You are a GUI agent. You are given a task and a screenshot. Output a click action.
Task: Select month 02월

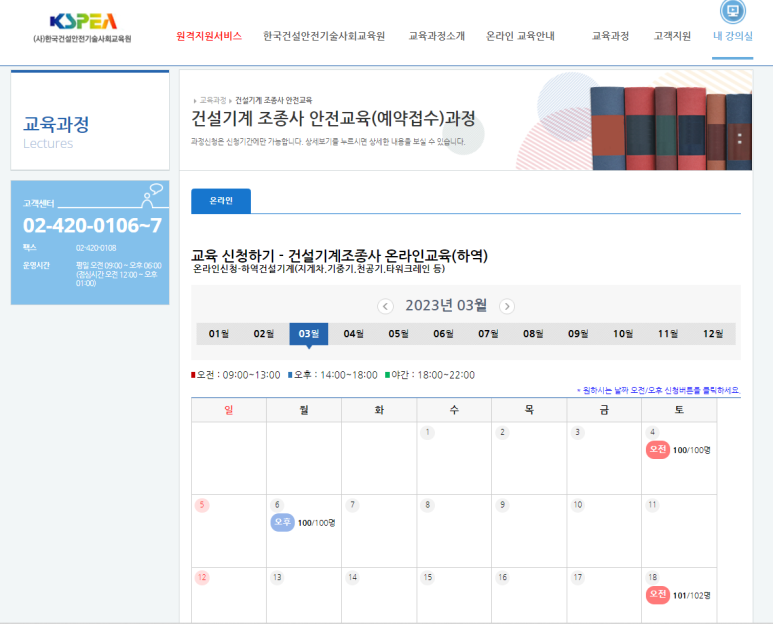264,334
